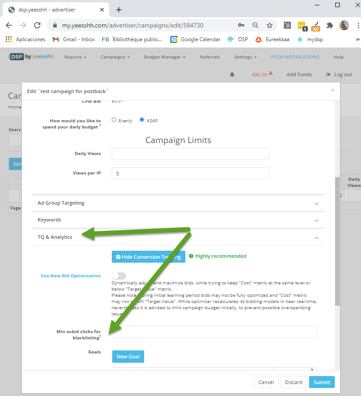Image resolution: width=361 pixels, height=396 pixels.
Task: Click the New Goal button
Action: 128,357
